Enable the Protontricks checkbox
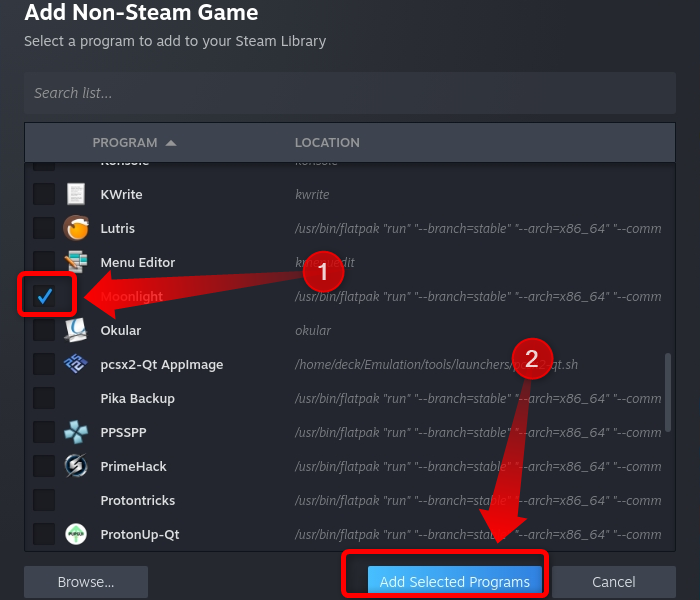The width and height of the screenshot is (700, 600). [44, 500]
